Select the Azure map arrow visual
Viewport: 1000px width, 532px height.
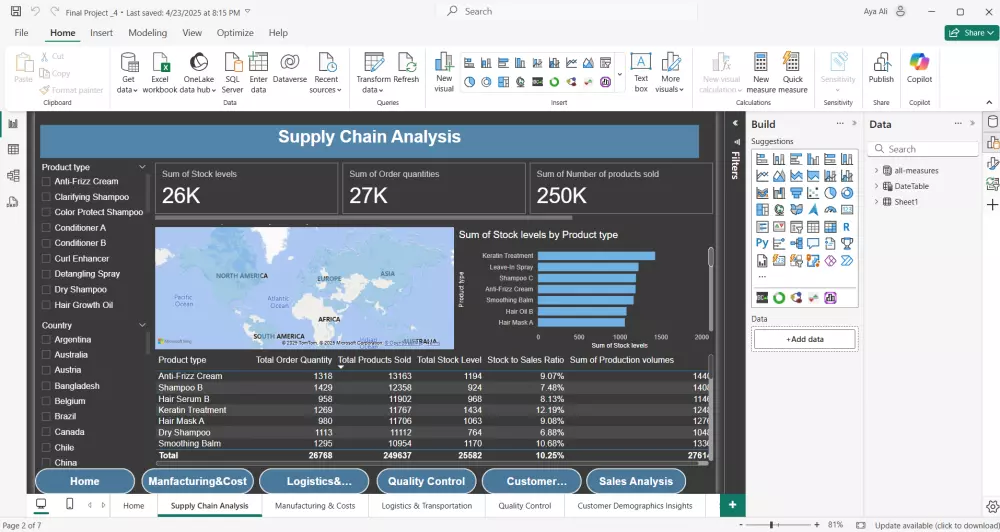point(812,209)
